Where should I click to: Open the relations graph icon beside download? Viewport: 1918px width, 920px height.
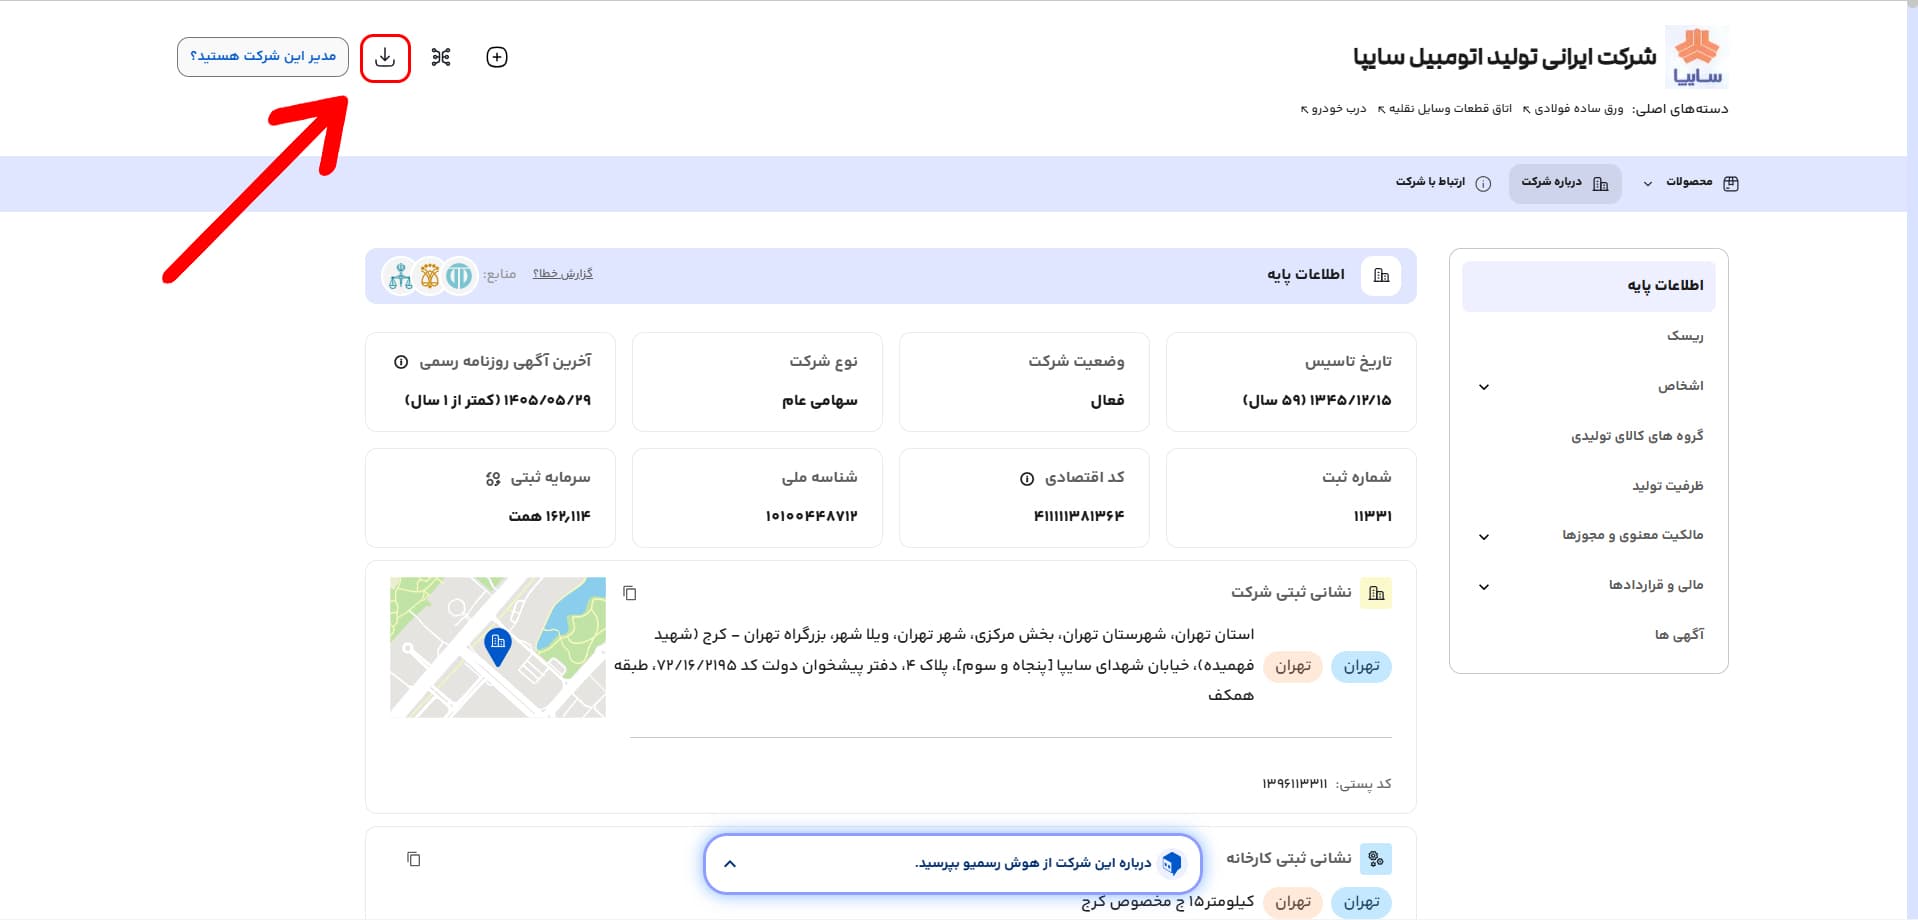[441, 57]
